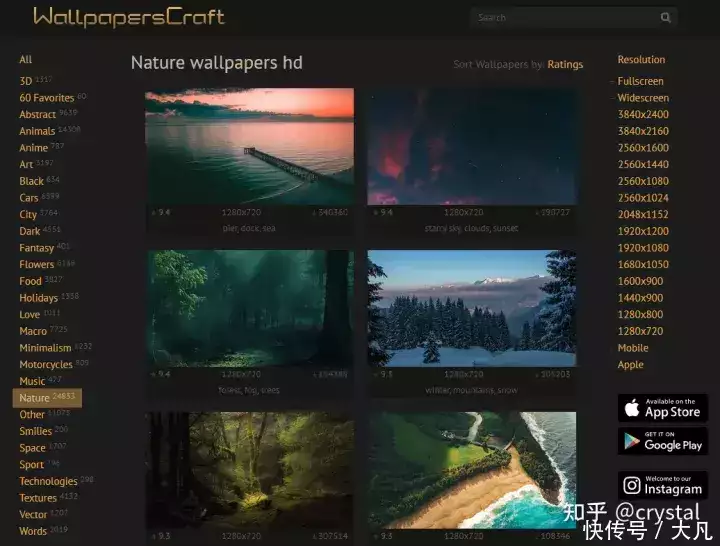Open the Sport category
Screen dimensions: 720x546
[x=31, y=465]
